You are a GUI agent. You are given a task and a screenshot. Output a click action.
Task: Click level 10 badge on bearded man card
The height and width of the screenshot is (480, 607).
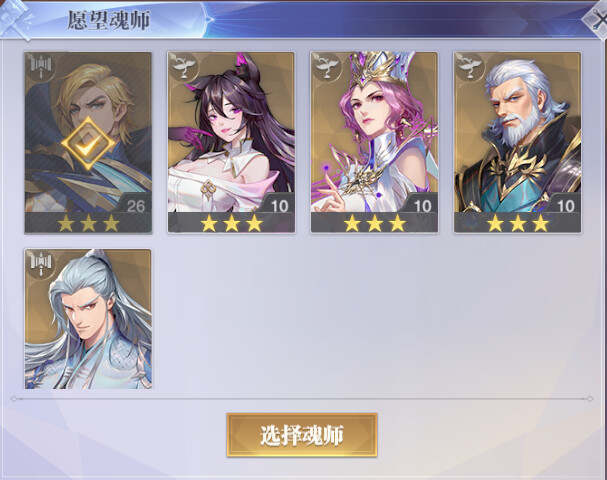click(x=565, y=205)
